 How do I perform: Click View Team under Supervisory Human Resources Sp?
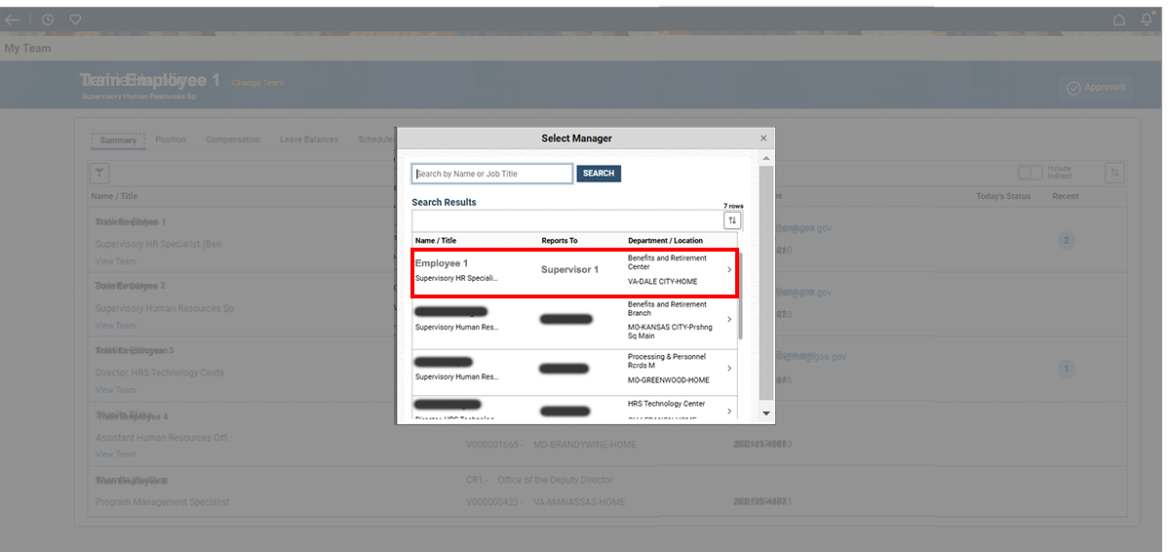click(116, 325)
